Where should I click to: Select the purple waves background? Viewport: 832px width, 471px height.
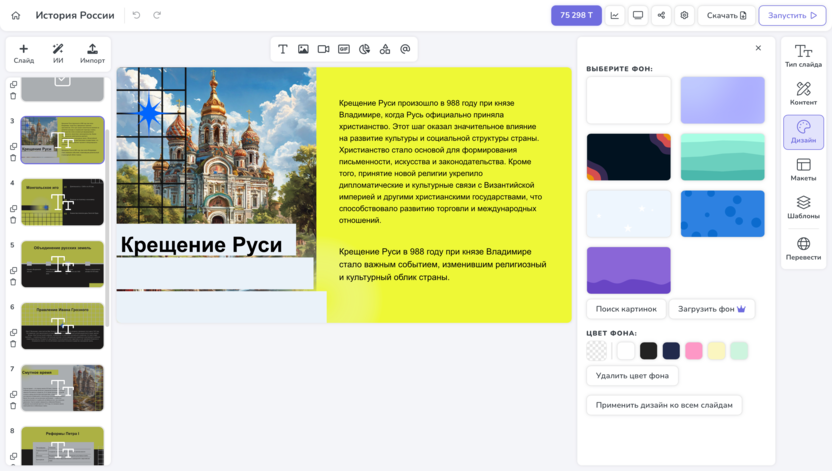(629, 271)
